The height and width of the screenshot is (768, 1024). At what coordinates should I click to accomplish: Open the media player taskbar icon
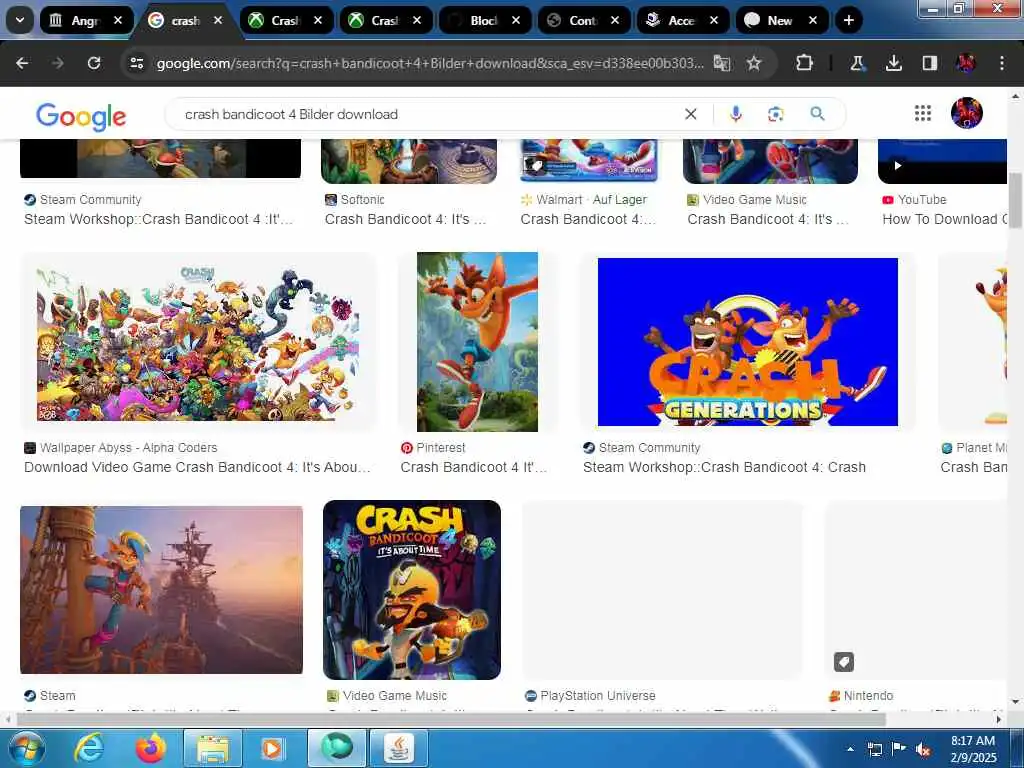click(x=272, y=748)
